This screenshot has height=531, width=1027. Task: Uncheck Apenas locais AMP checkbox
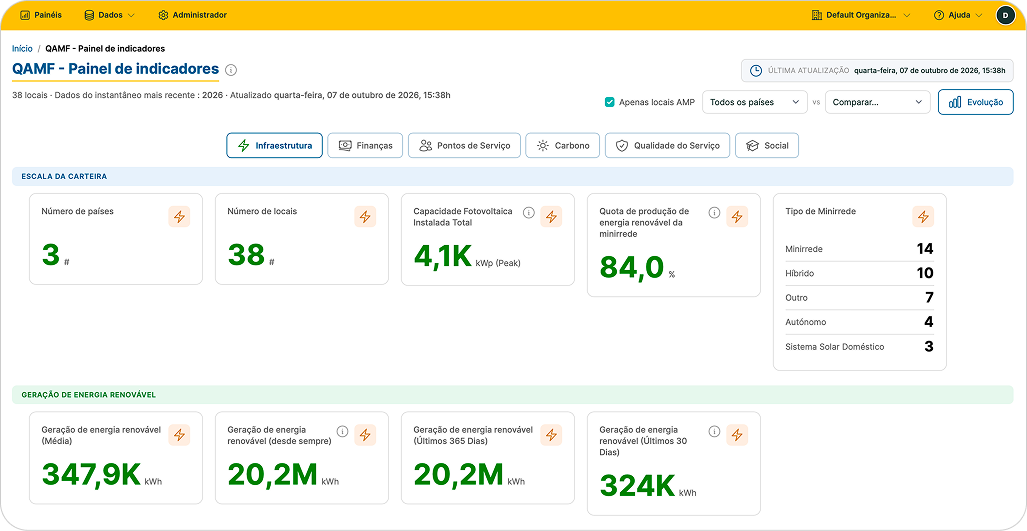610,102
